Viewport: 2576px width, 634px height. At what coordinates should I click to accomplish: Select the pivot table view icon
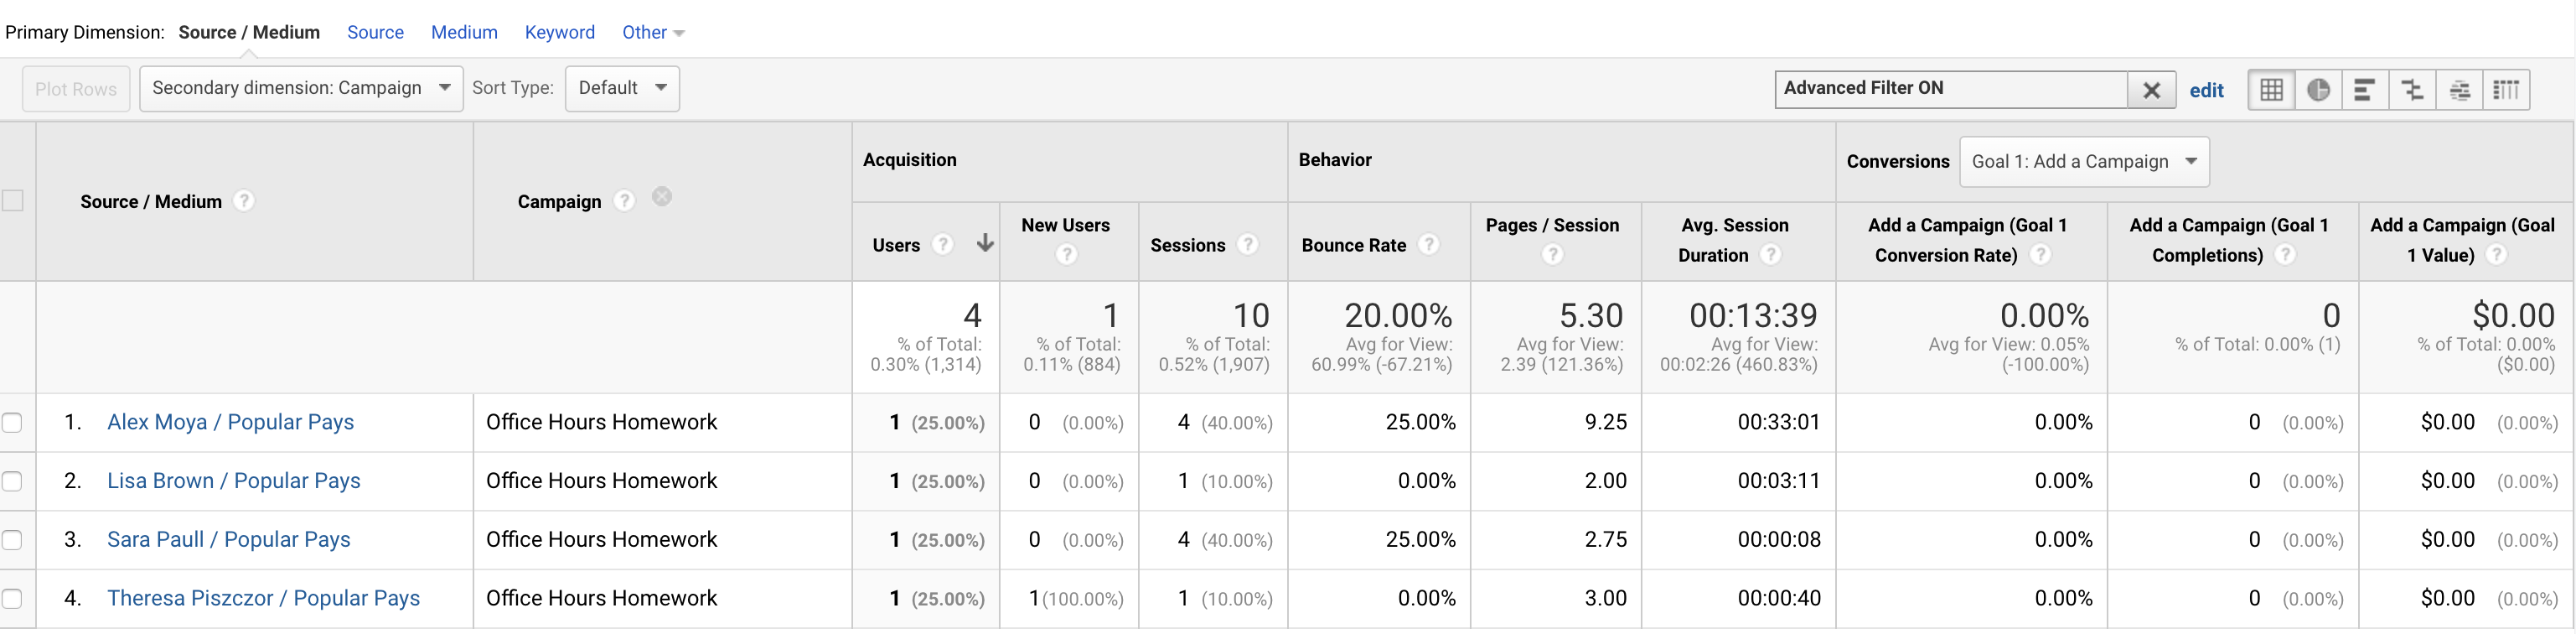pyautogui.click(x=2506, y=90)
